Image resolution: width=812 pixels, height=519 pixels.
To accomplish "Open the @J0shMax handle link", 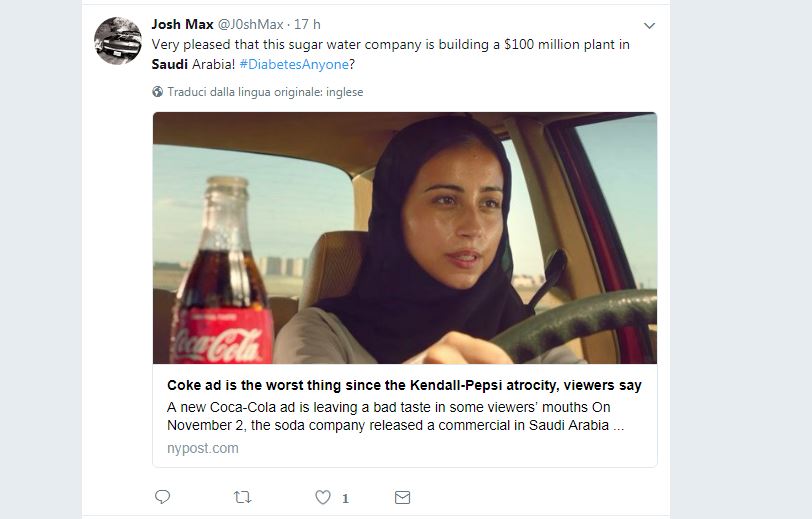I will tap(250, 24).
